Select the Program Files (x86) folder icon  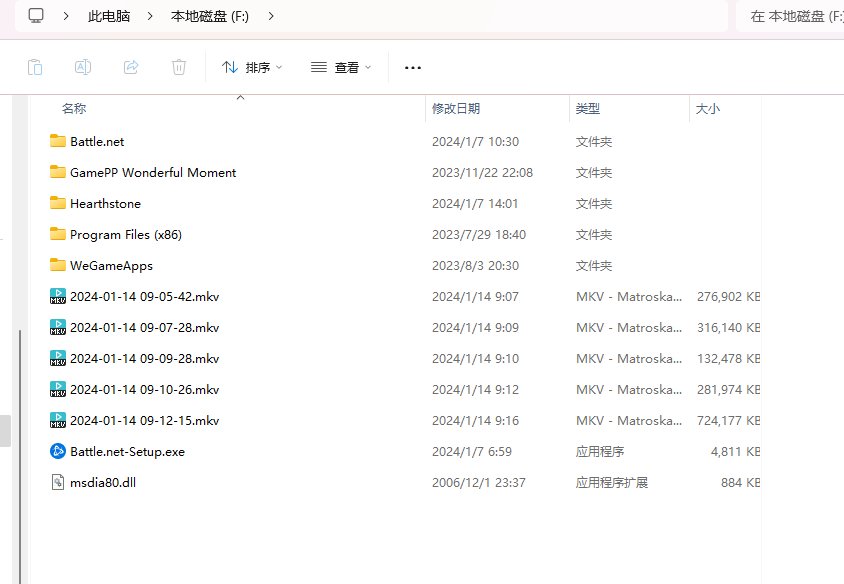[x=58, y=234]
